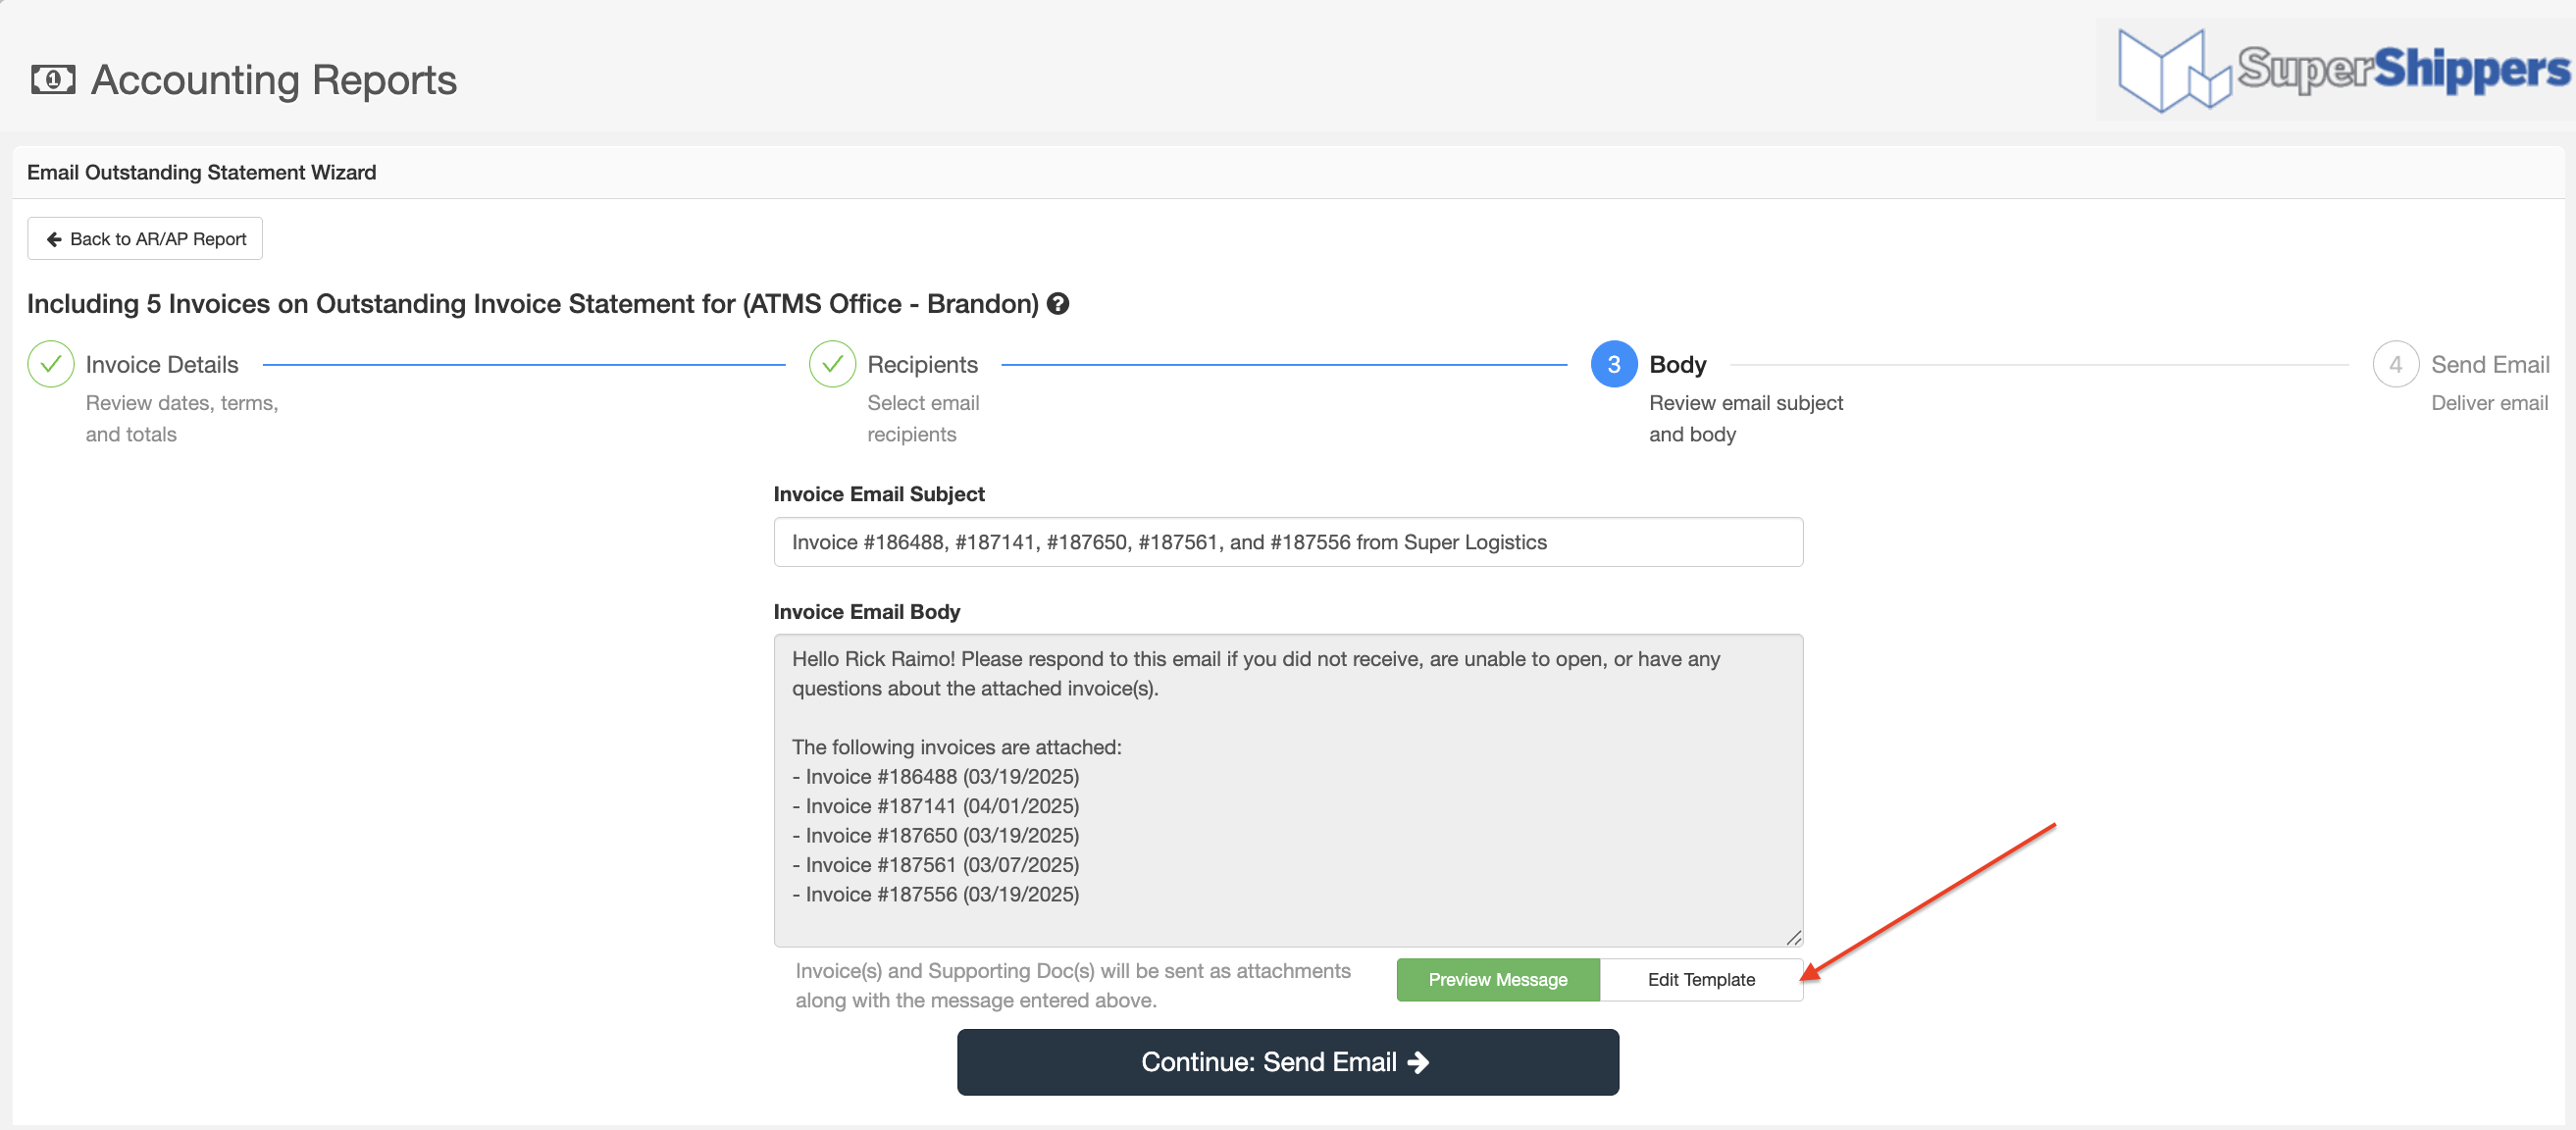Open Preview Message
The width and height of the screenshot is (2576, 1130).
click(1498, 979)
